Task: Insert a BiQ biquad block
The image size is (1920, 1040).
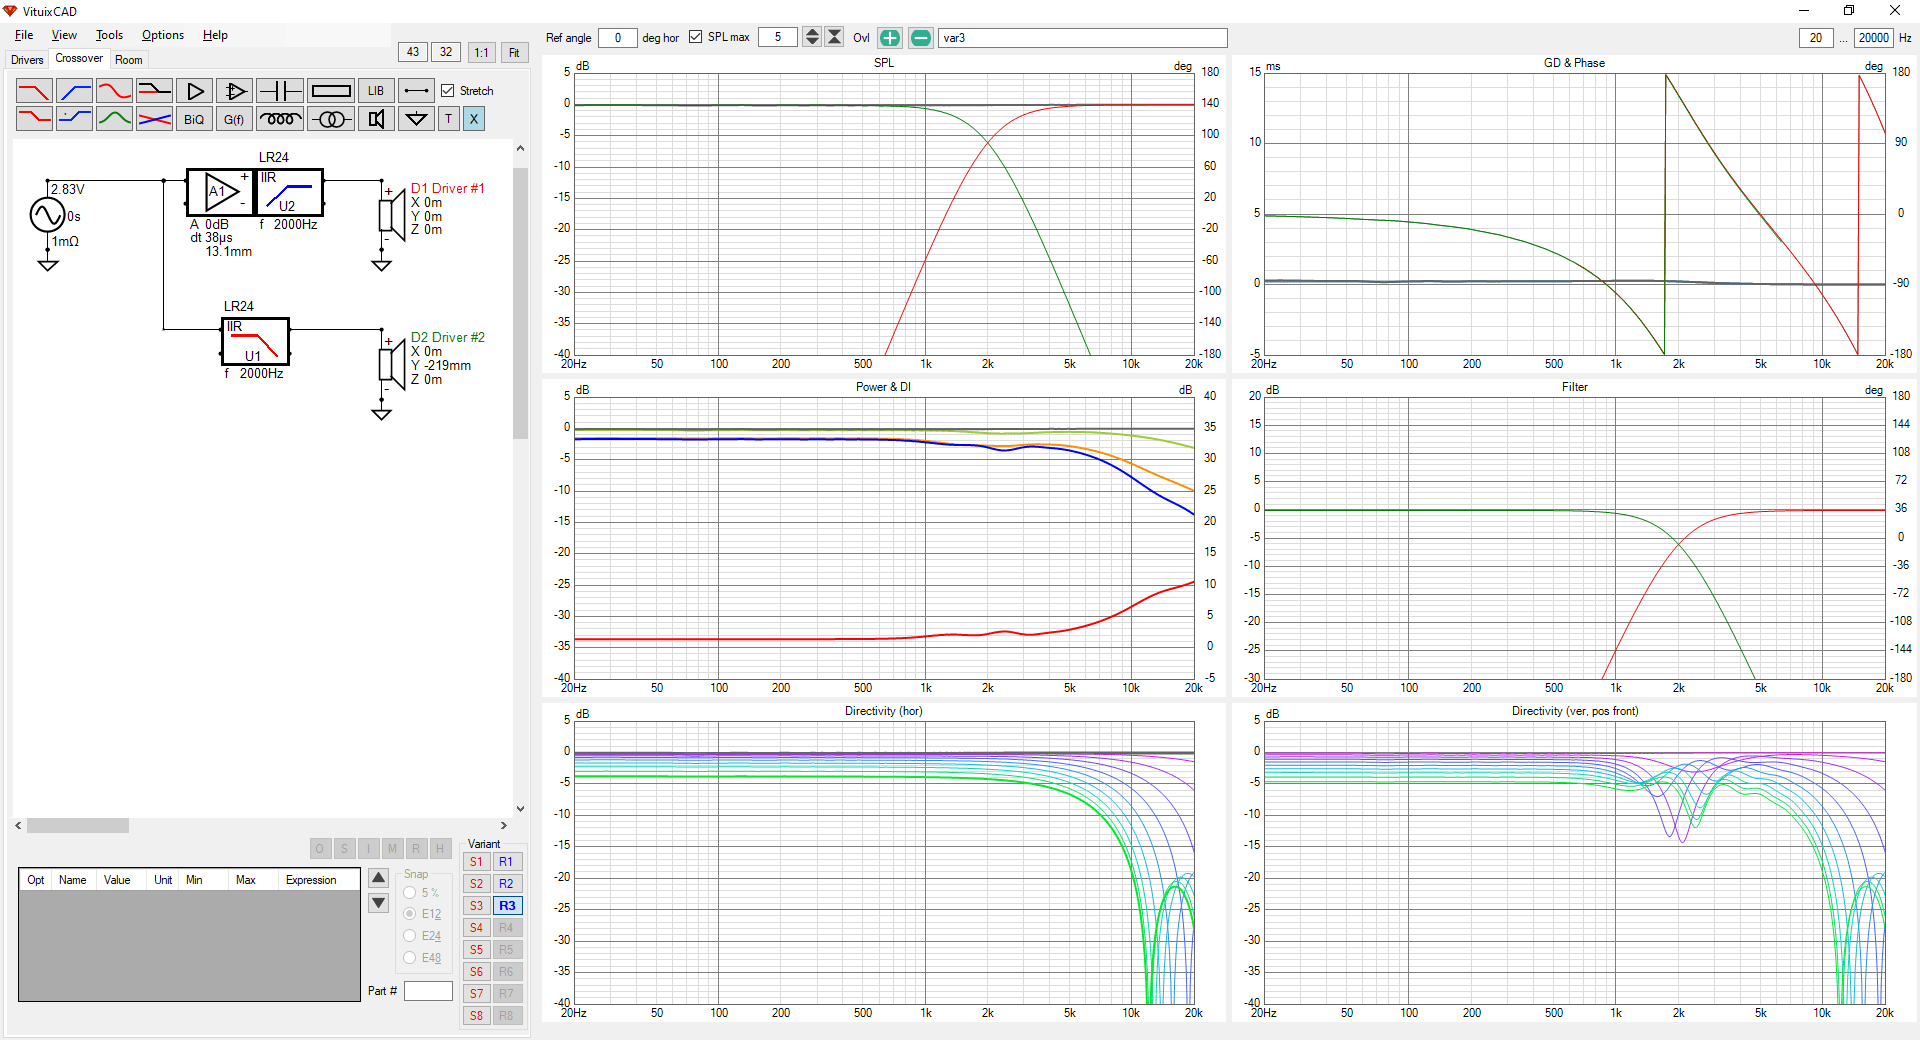Action: [194, 119]
